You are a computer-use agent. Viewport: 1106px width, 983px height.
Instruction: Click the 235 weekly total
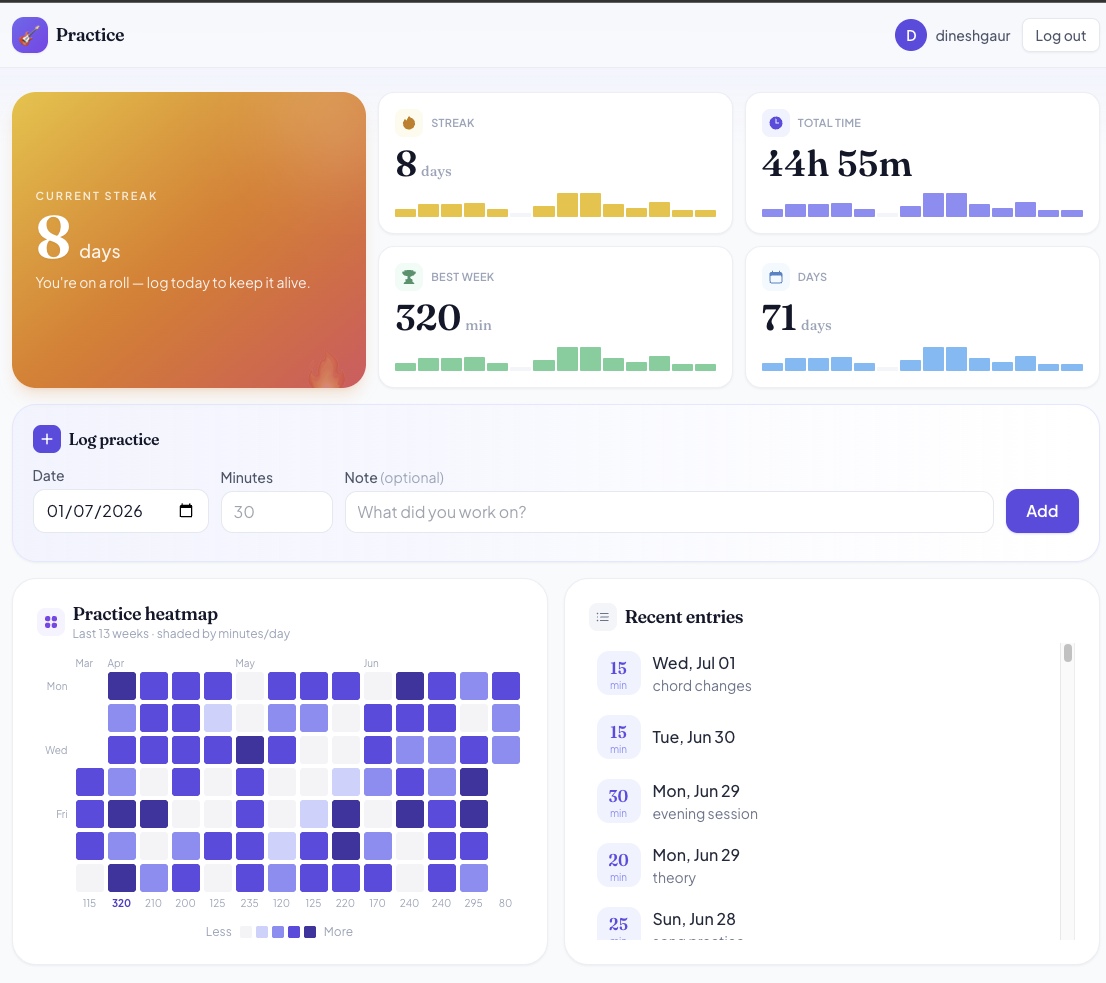[x=249, y=903]
